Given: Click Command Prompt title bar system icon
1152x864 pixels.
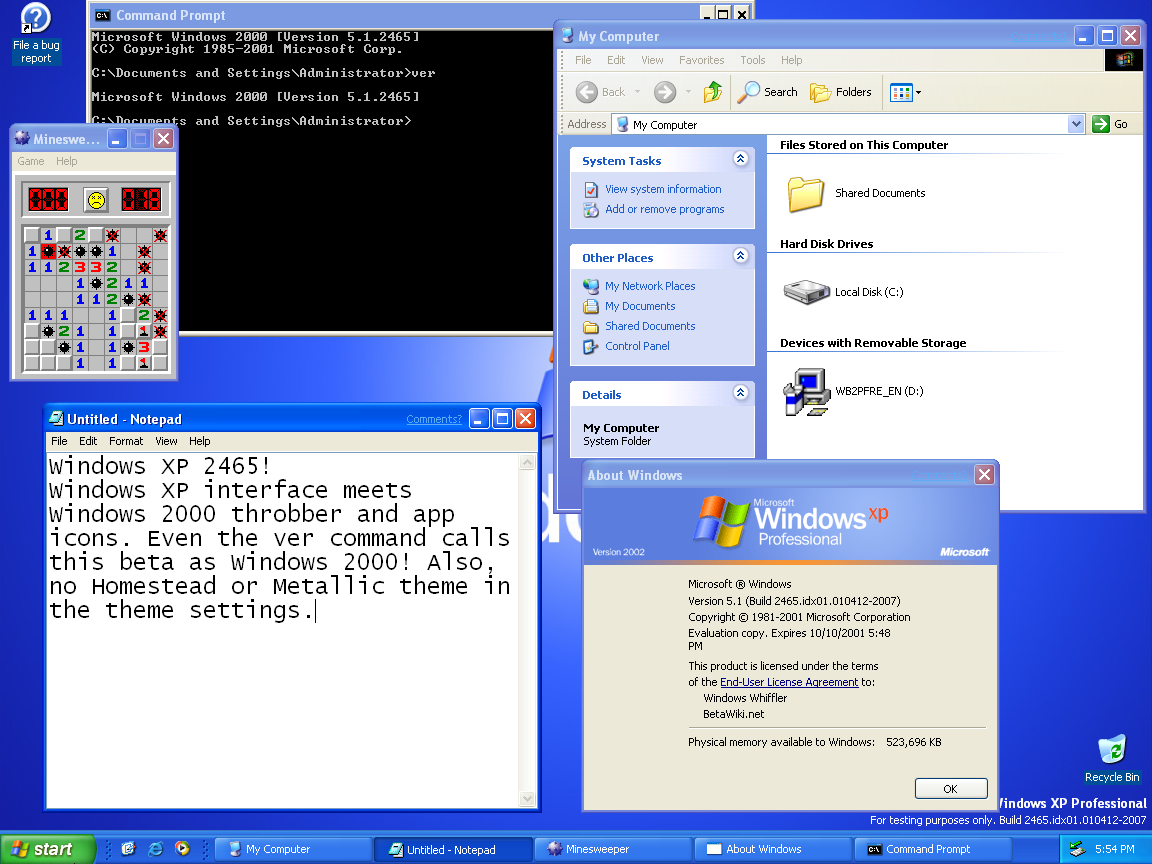Looking at the screenshot, I should (103, 15).
